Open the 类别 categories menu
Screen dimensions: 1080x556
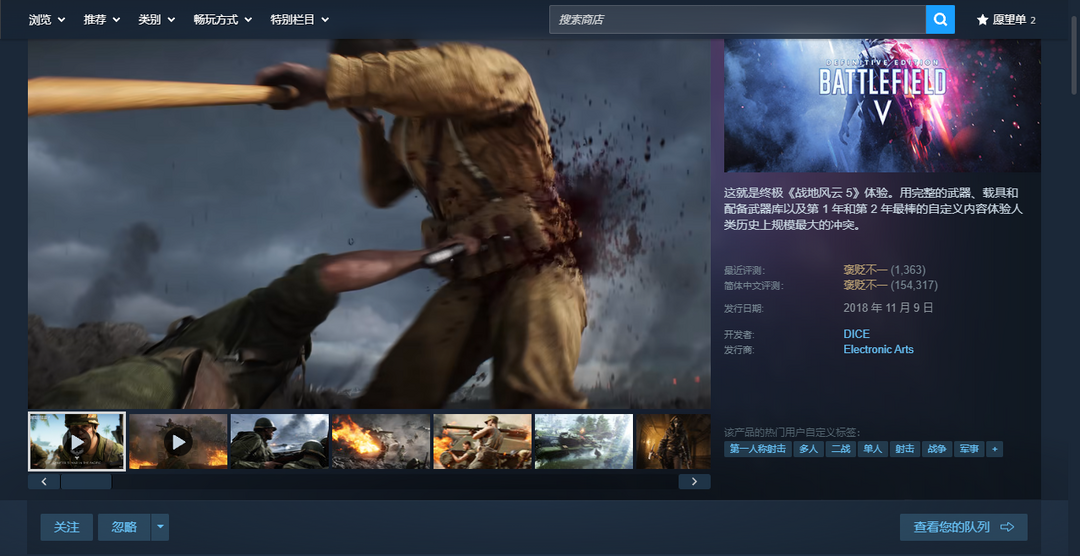[x=156, y=20]
